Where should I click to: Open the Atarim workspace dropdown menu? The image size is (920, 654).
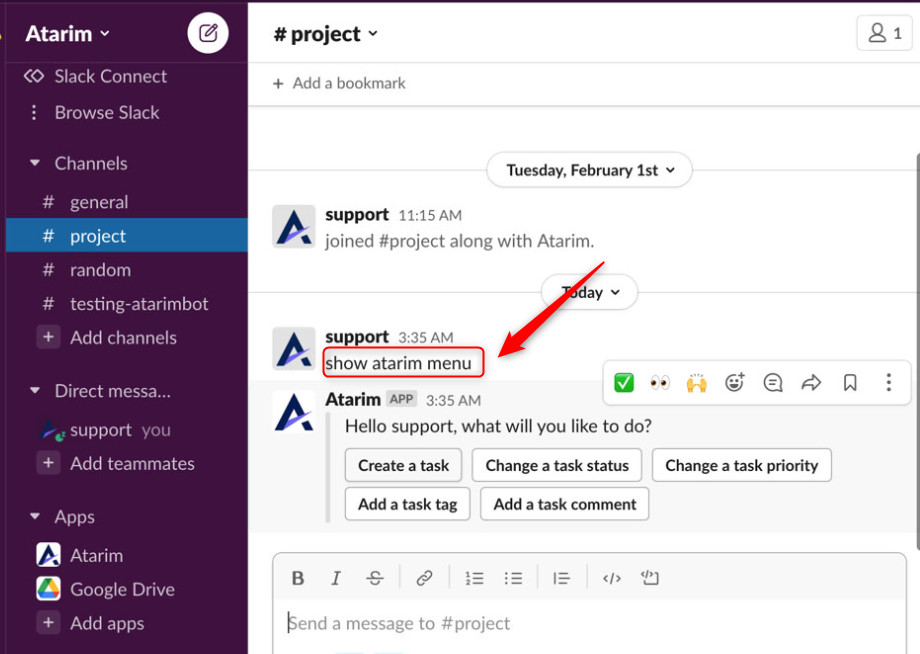(x=68, y=34)
